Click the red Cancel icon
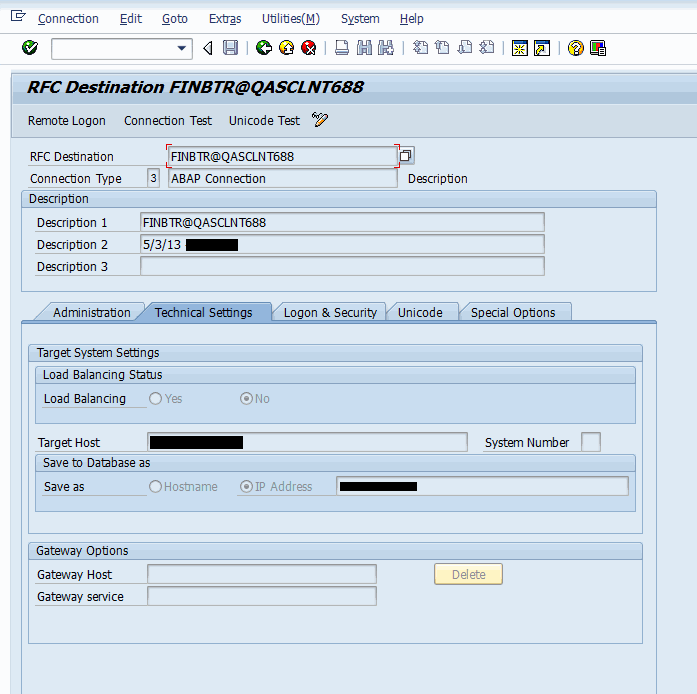The height and width of the screenshot is (694, 697). [x=308, y=48]
